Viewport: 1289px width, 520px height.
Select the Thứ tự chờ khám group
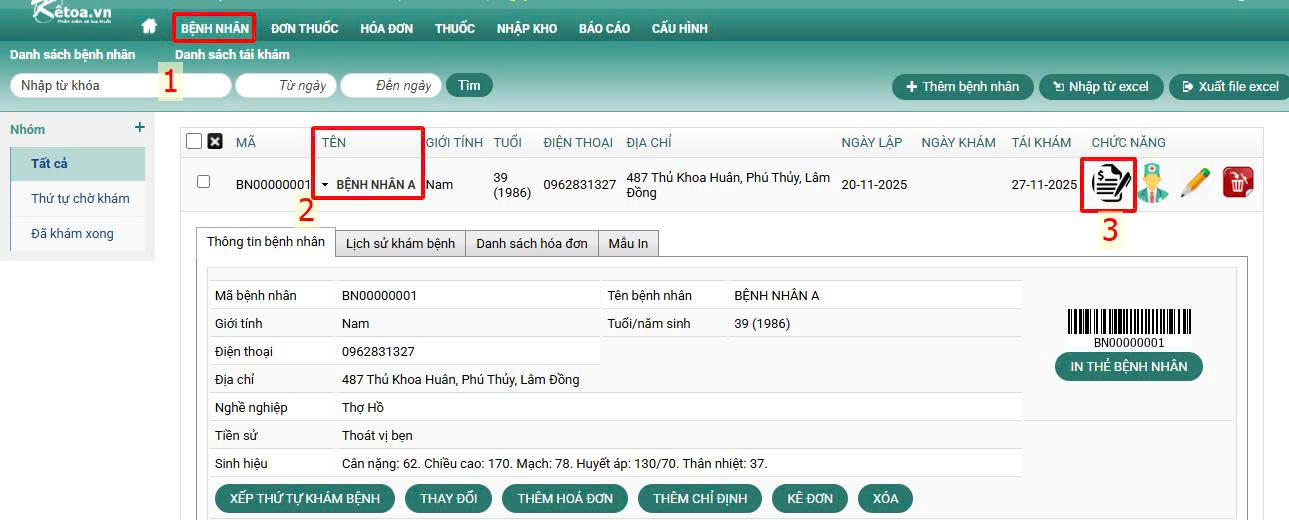tap(80, 198)
